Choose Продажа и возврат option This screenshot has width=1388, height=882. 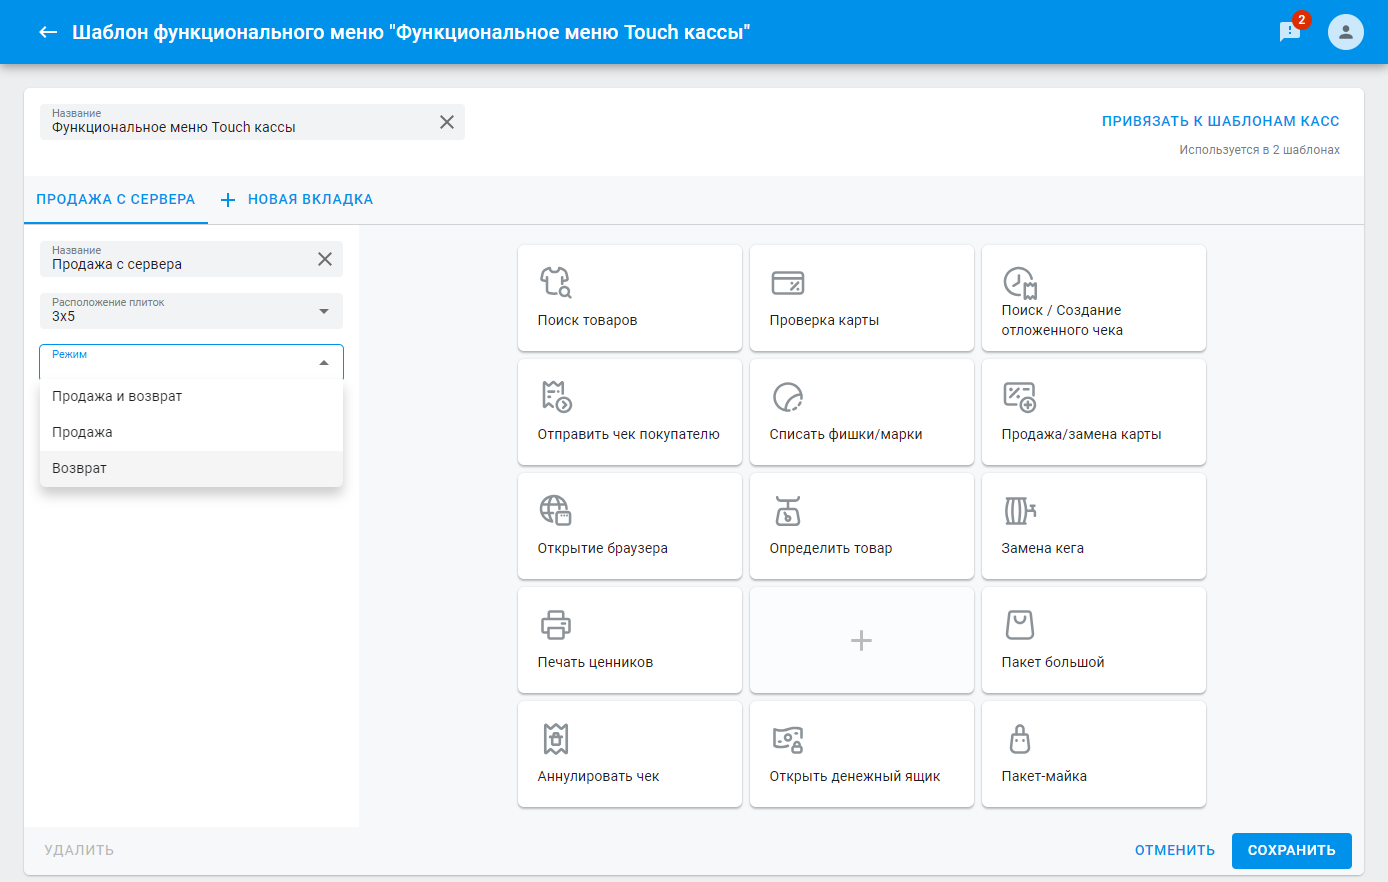pos(117,396)
